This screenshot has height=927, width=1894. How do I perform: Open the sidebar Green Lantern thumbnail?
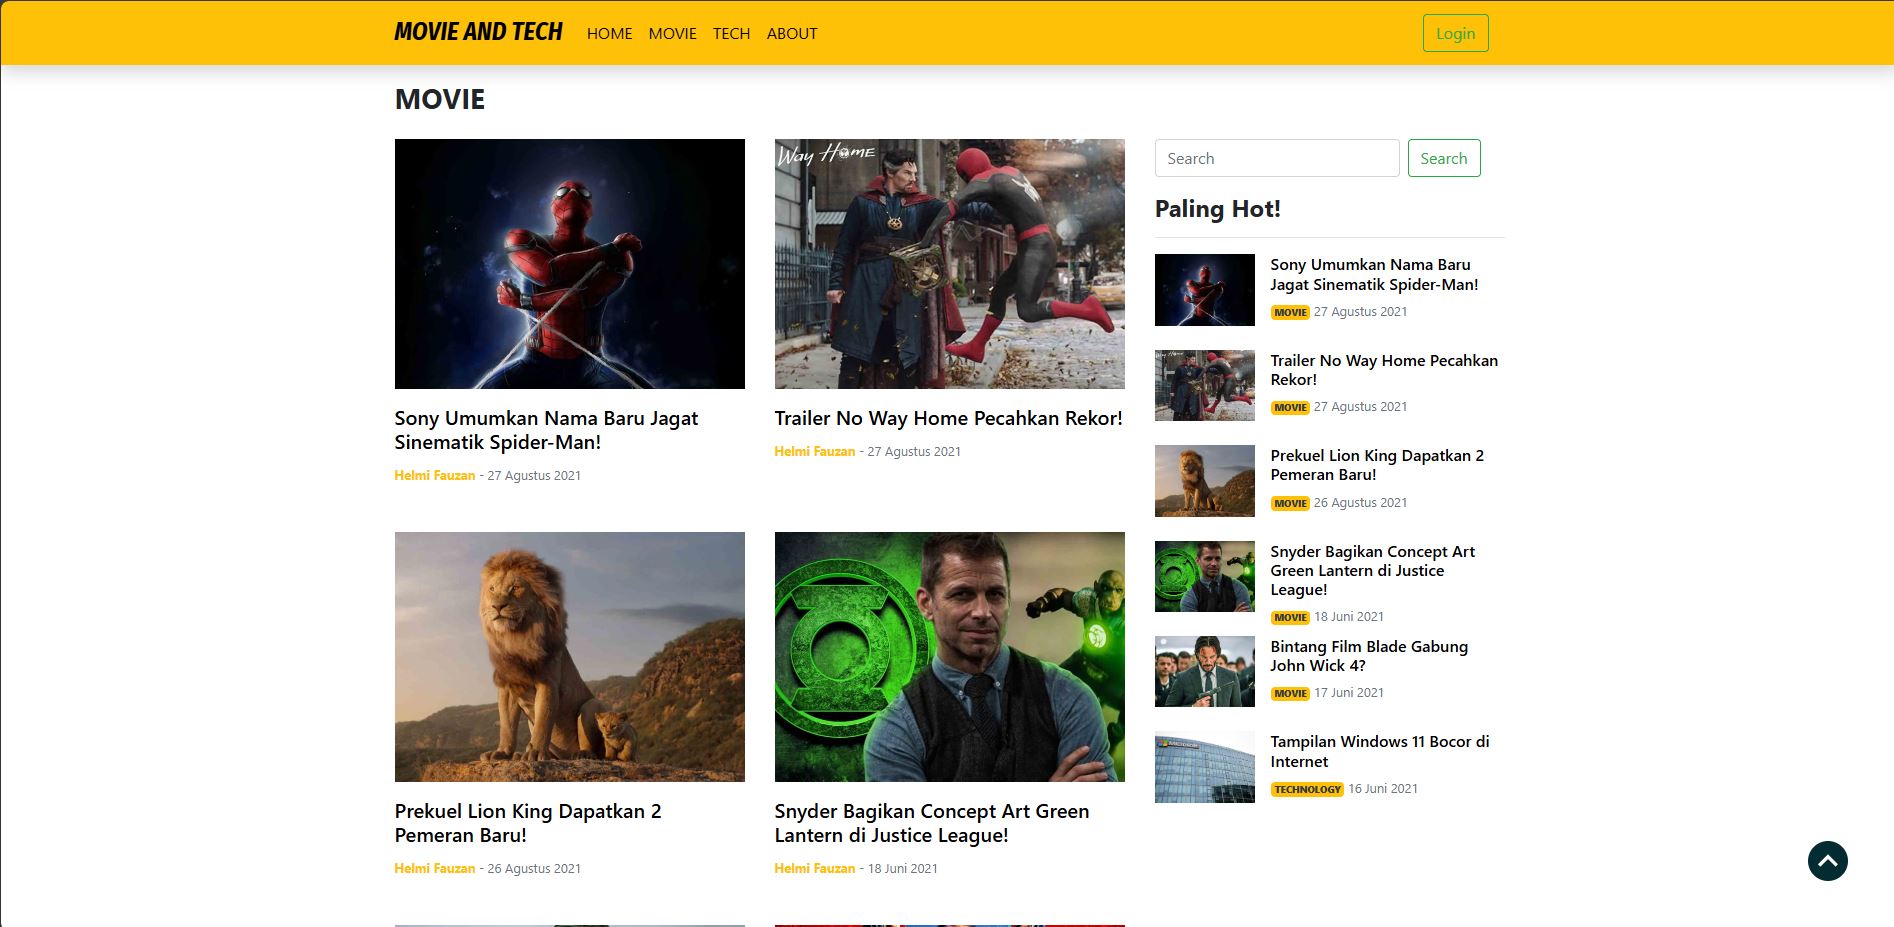[1204, 576]
